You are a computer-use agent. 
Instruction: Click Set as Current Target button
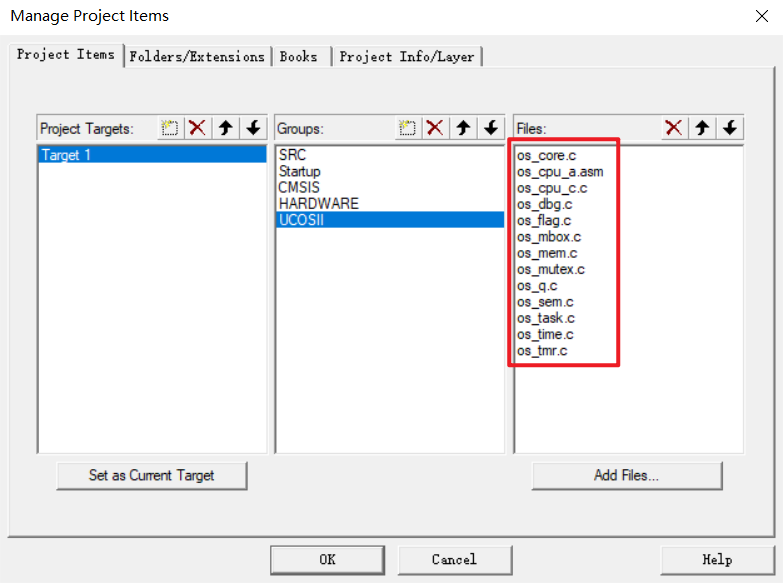pyautogui.click(x=152, y=476)
